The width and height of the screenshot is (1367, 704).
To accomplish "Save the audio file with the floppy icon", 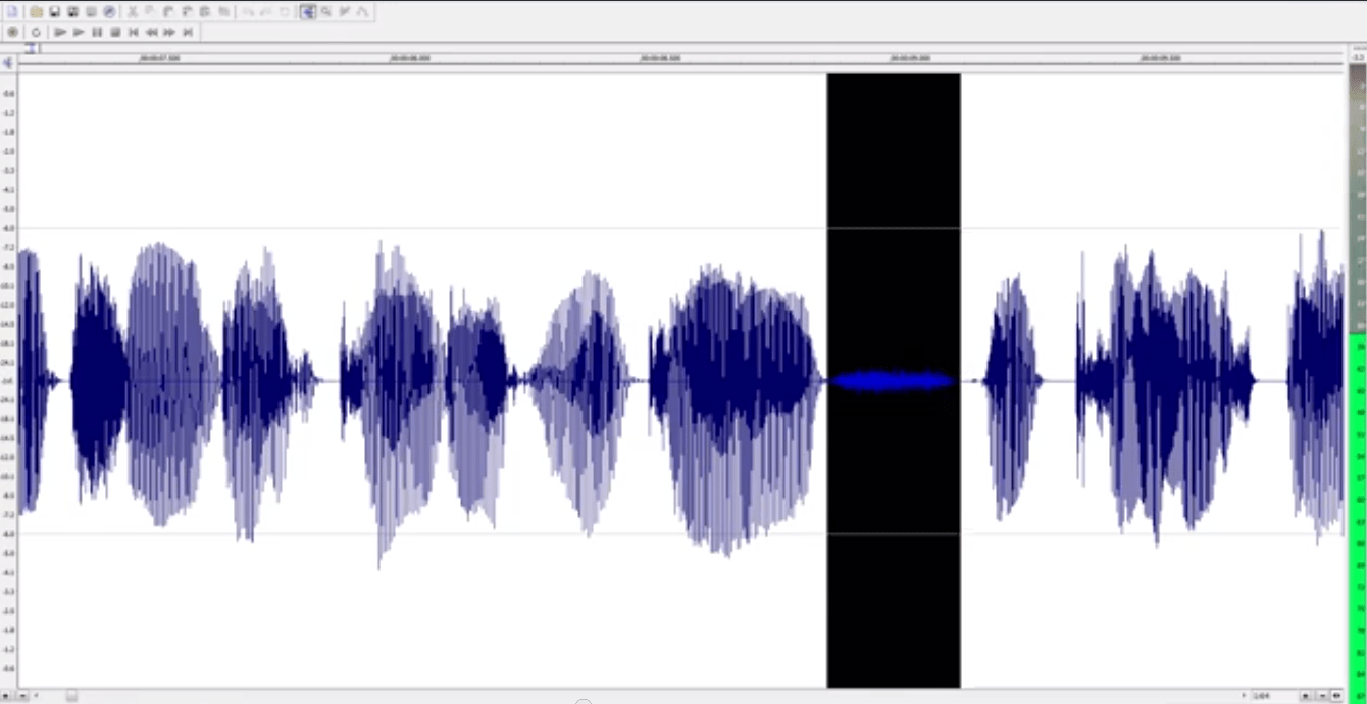I will coord(55,12).
